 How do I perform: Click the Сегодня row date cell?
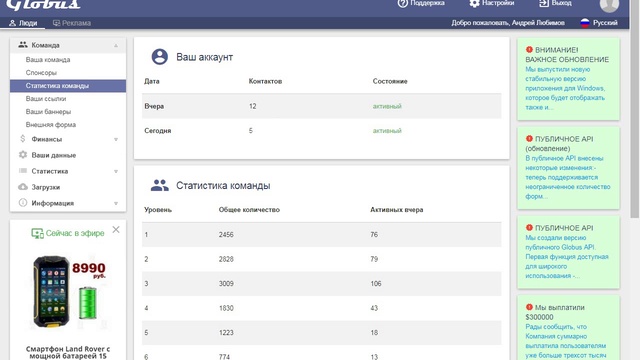(158, 131)
